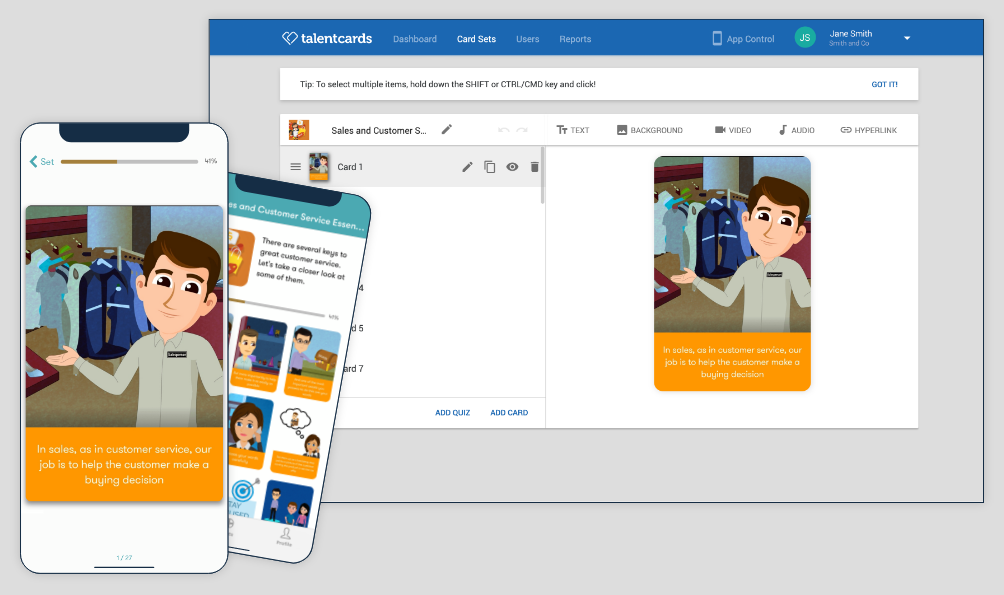Image resolution: width=1004 pixels, height=595 pixels.
Task: Dismiss the tip with GOT IT!
Action: pos(884,84)
